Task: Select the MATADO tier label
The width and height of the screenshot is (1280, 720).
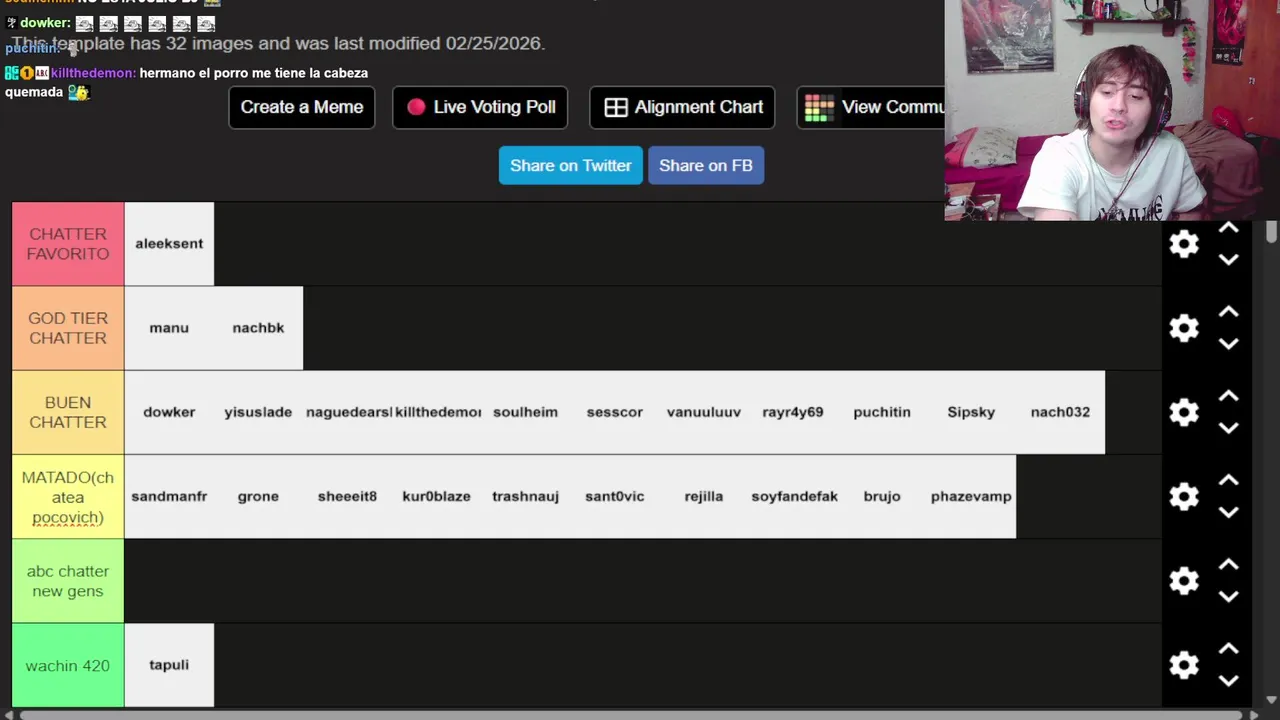Action: pyautogui.click(x=68, y=497)
